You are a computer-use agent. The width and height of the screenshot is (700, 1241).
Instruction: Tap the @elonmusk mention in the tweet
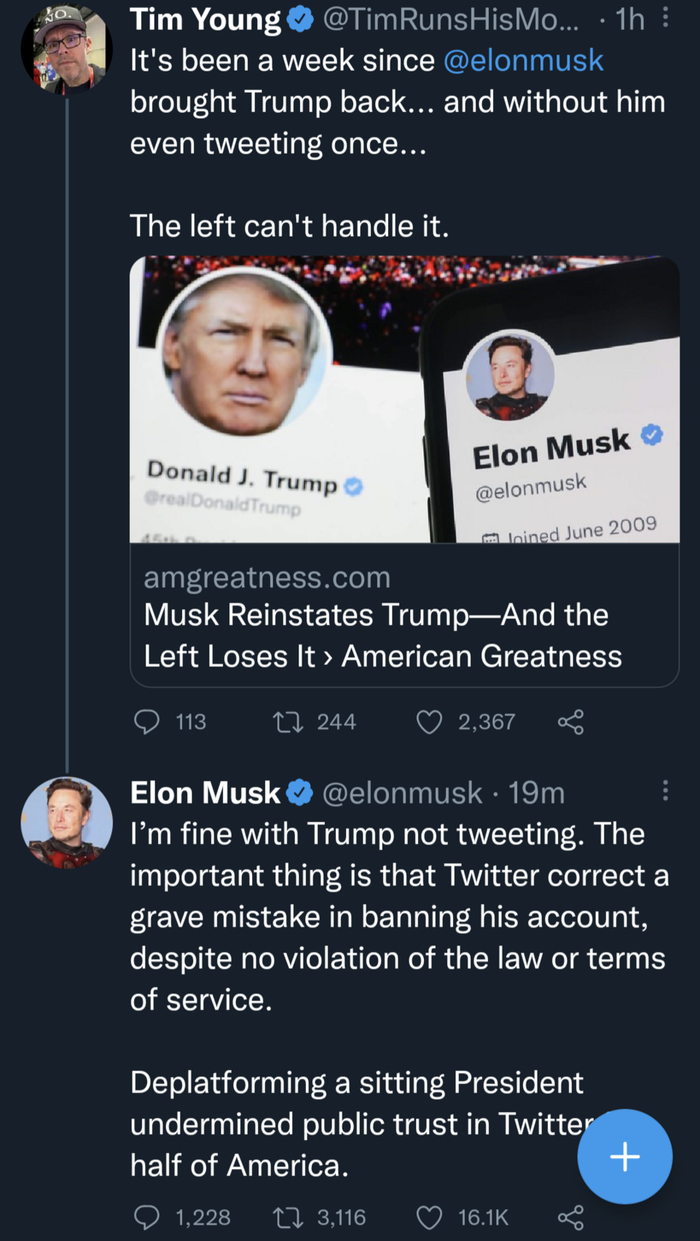click(x=523, y=60)
